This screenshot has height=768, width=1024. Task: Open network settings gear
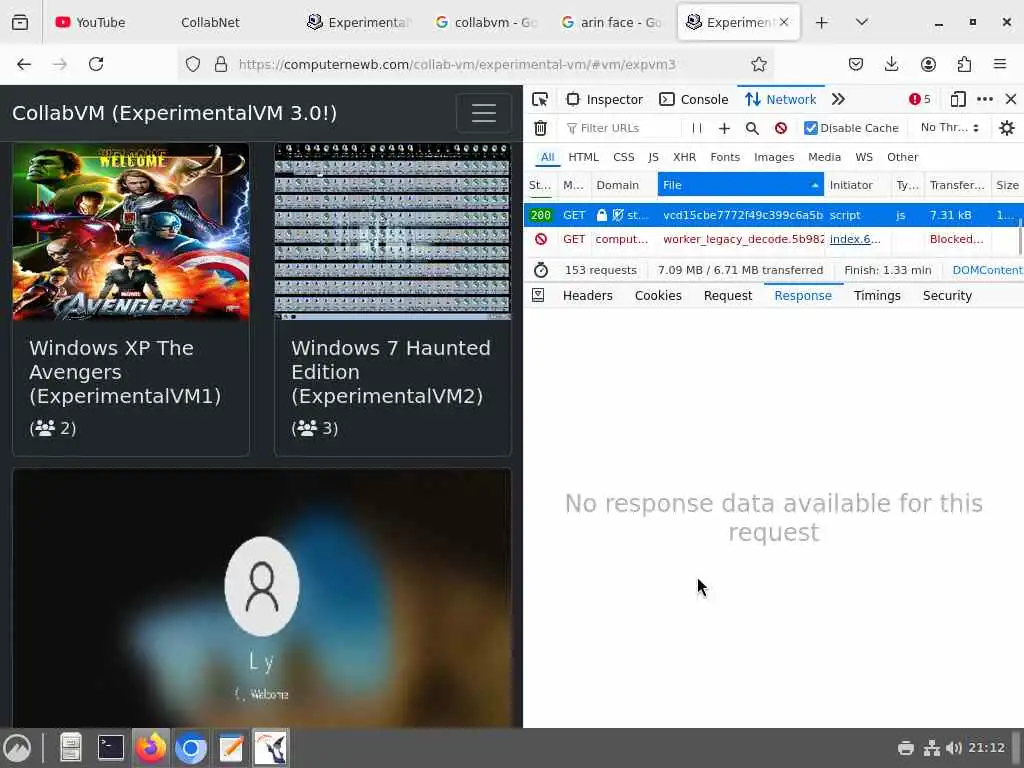tap(1007, 128)
